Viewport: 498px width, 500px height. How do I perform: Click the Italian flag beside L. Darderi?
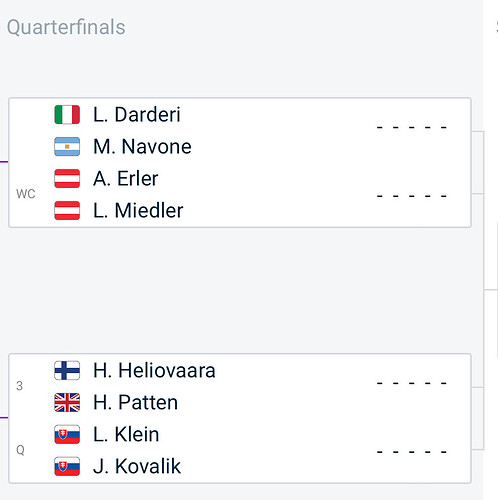click(x=67, y=114)
